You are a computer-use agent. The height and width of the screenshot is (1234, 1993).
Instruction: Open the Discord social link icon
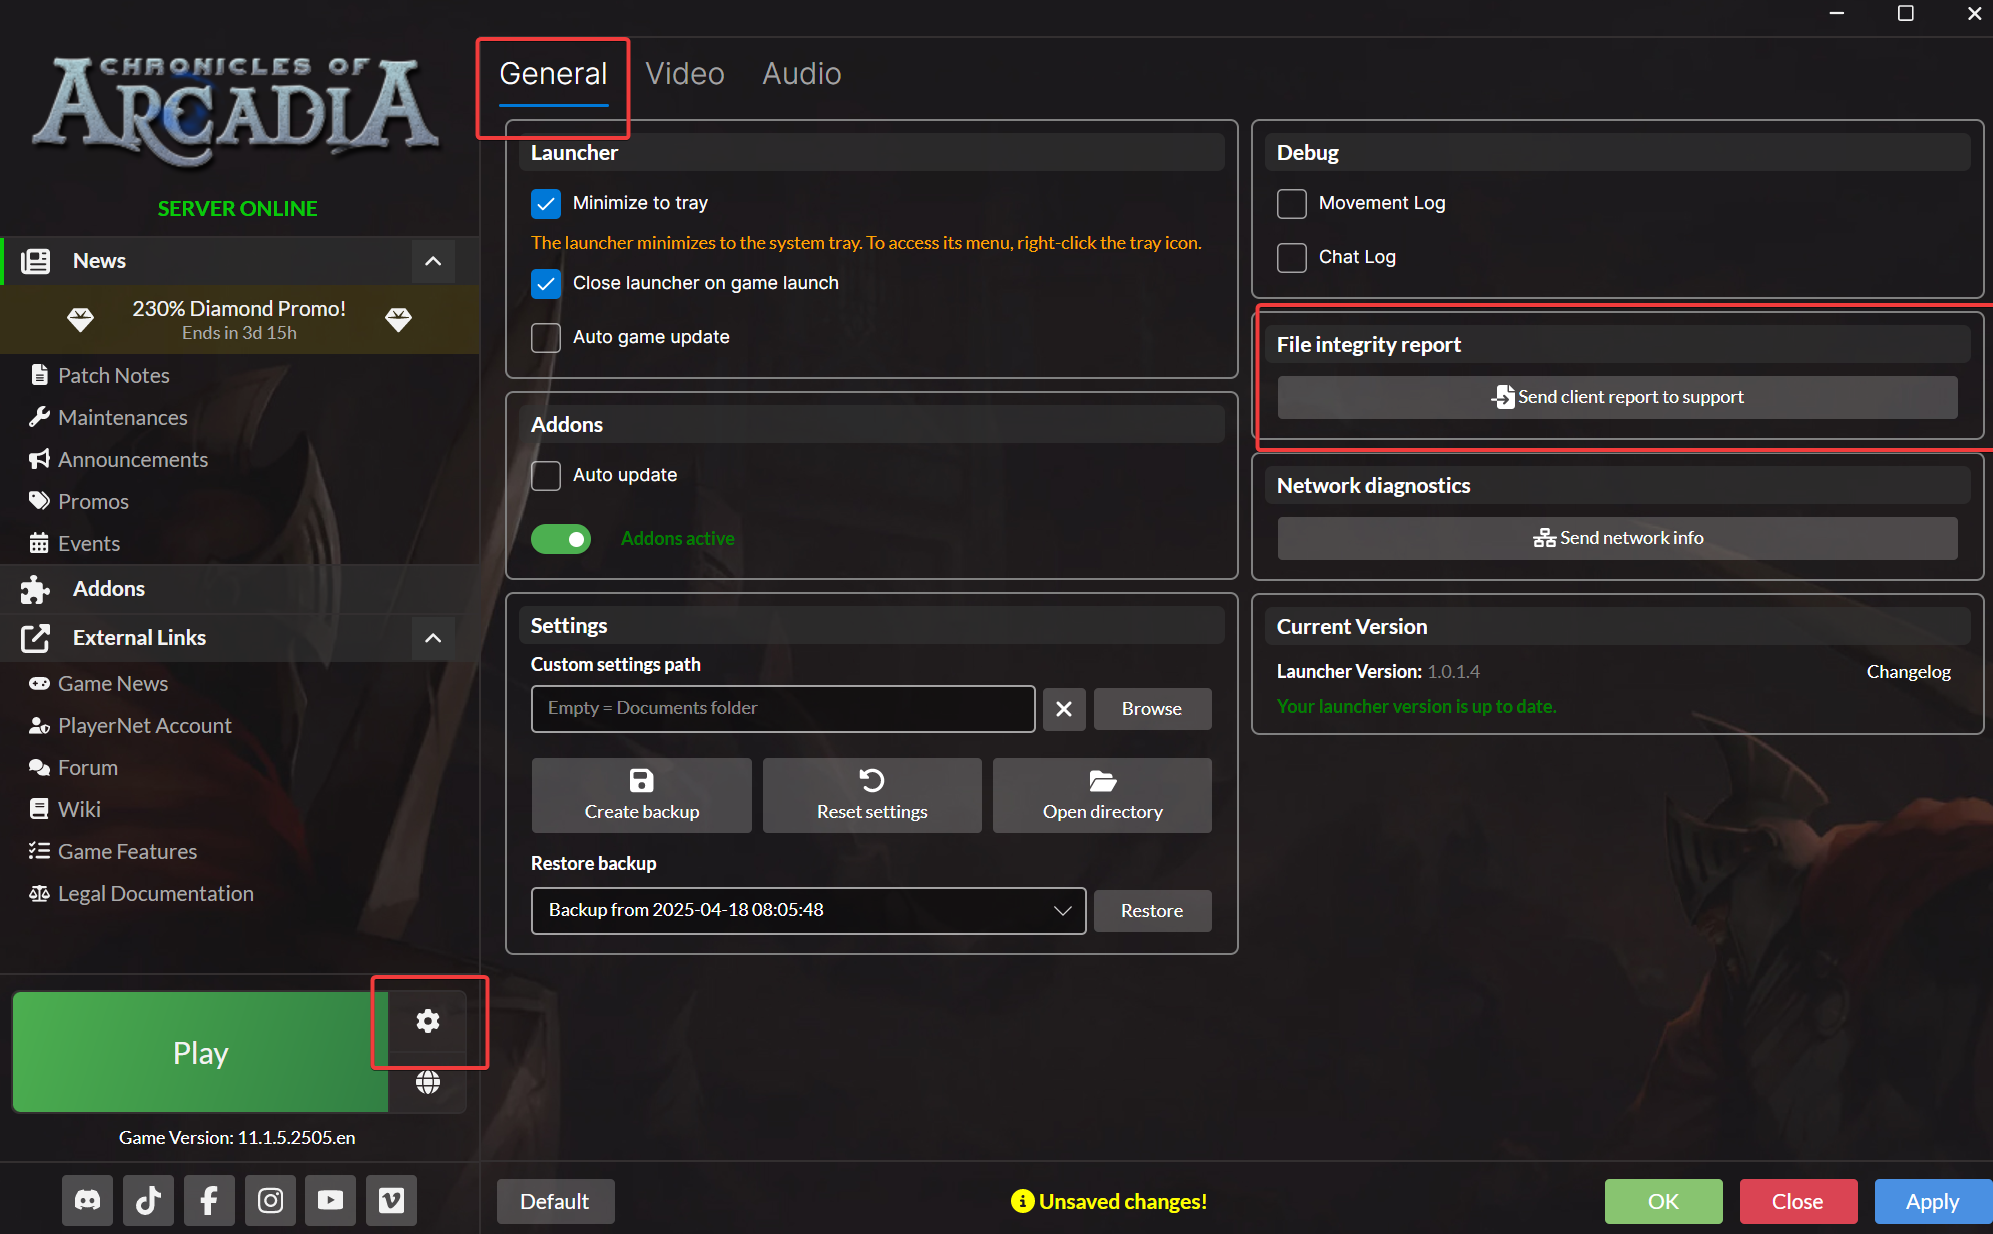click(88, 1200)
